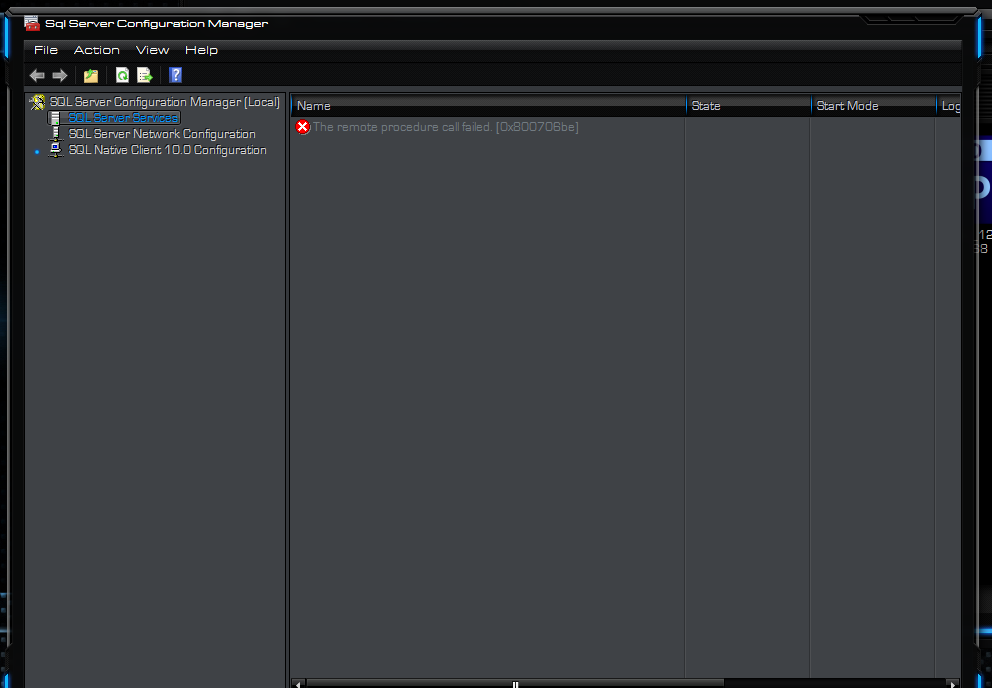The width and height of the screenshot is (992, 688).
Task: Click the Start Mode column header
Action: pyautogui.click(x=872, y=106)
